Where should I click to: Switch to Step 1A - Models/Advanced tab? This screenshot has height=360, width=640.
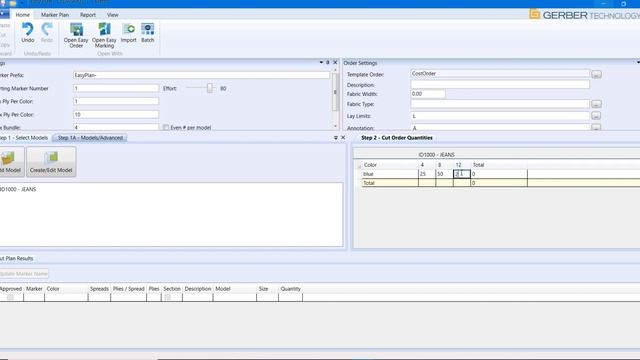click(90, 138)
